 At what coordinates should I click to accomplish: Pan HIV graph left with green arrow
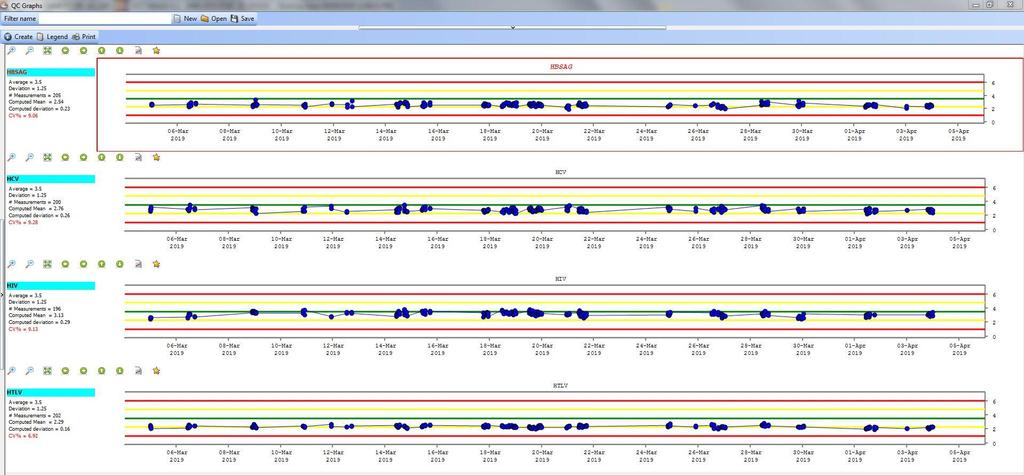65,264
